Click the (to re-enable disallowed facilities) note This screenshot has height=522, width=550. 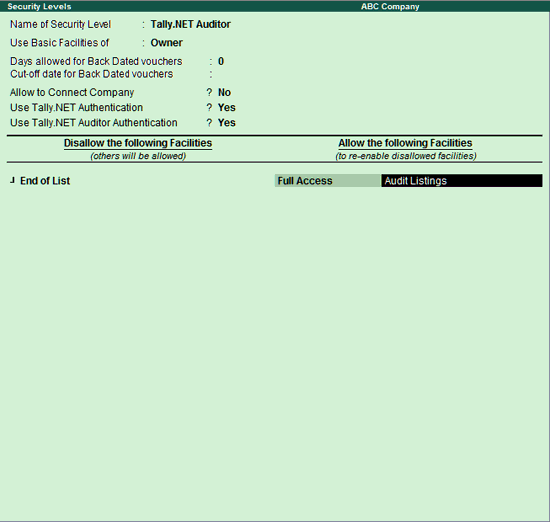click(x=406, y=156)
